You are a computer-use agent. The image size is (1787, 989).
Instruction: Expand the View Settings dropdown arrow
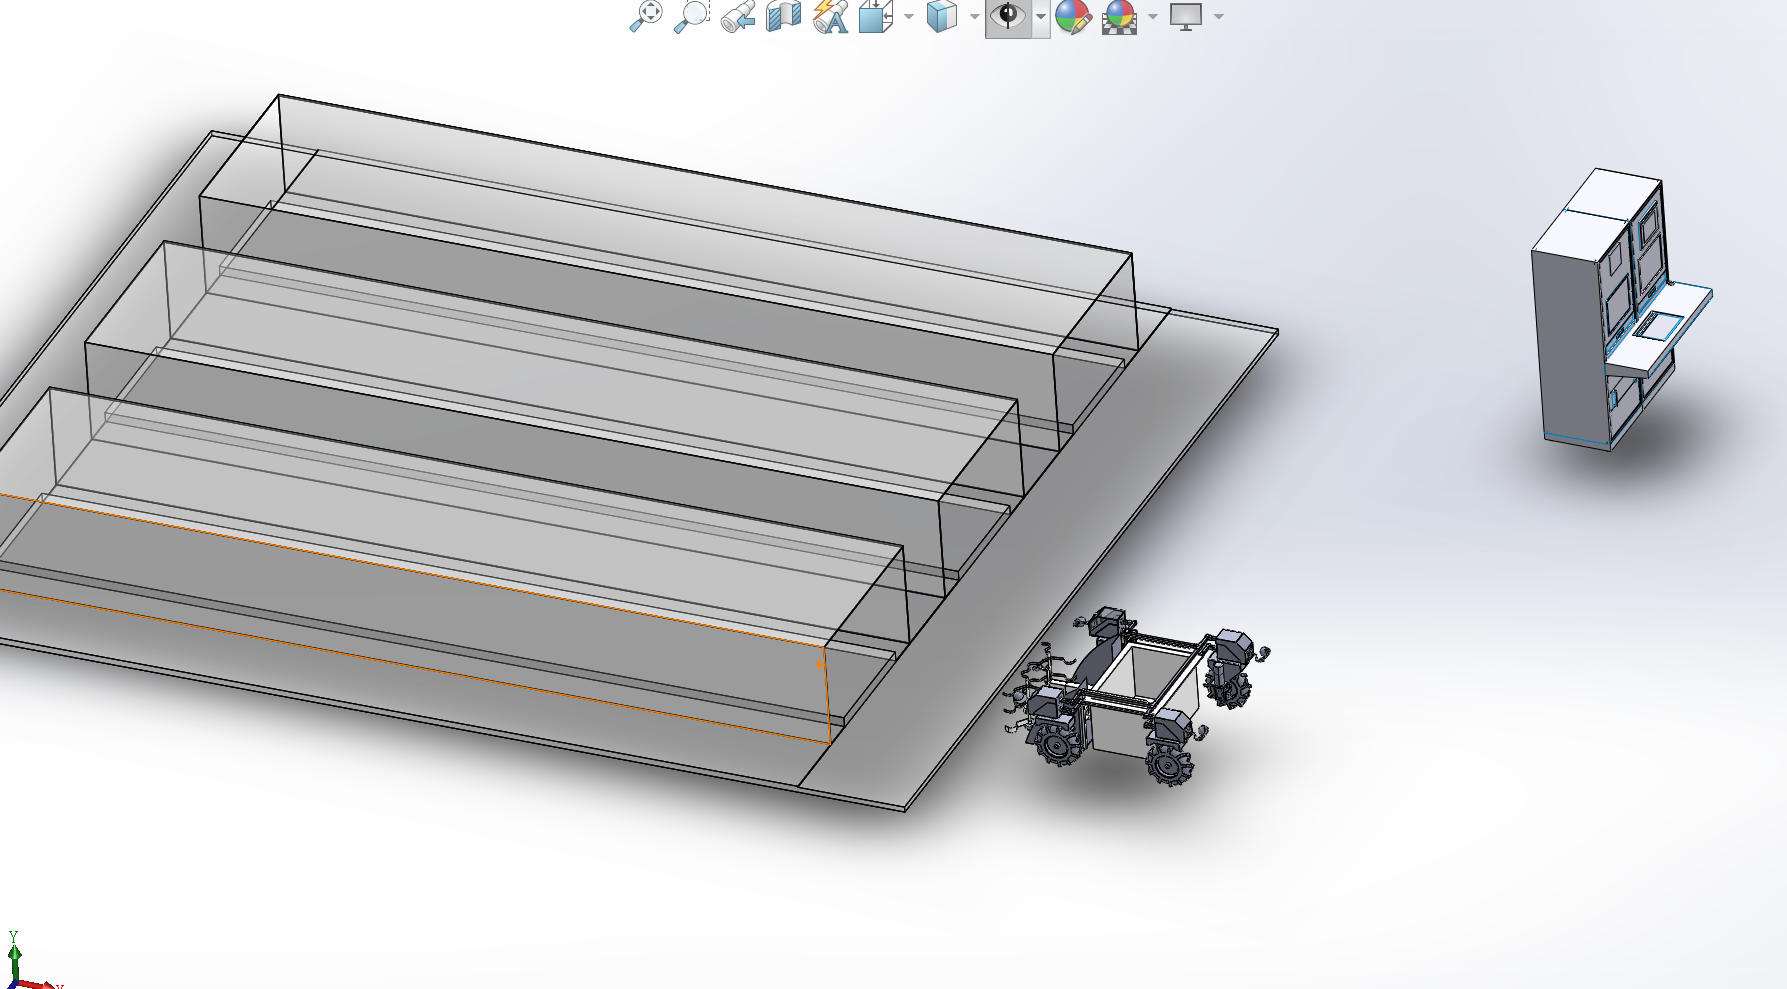click(x=1219, y=17)
